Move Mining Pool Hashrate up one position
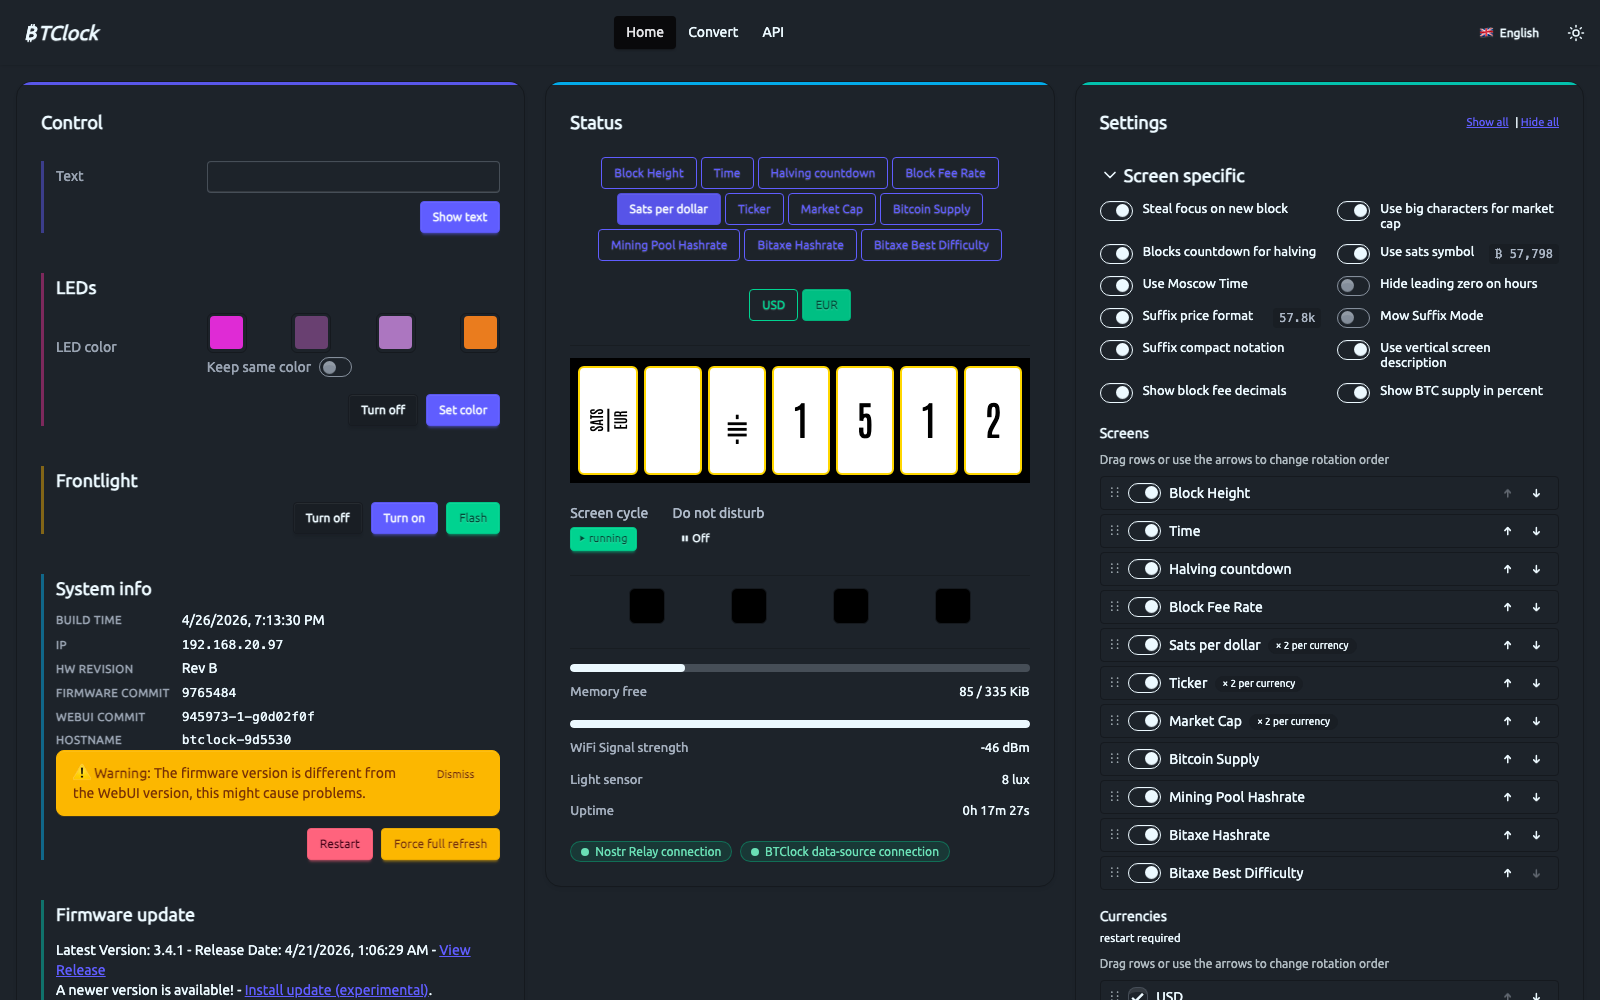 pos(1507,797)
